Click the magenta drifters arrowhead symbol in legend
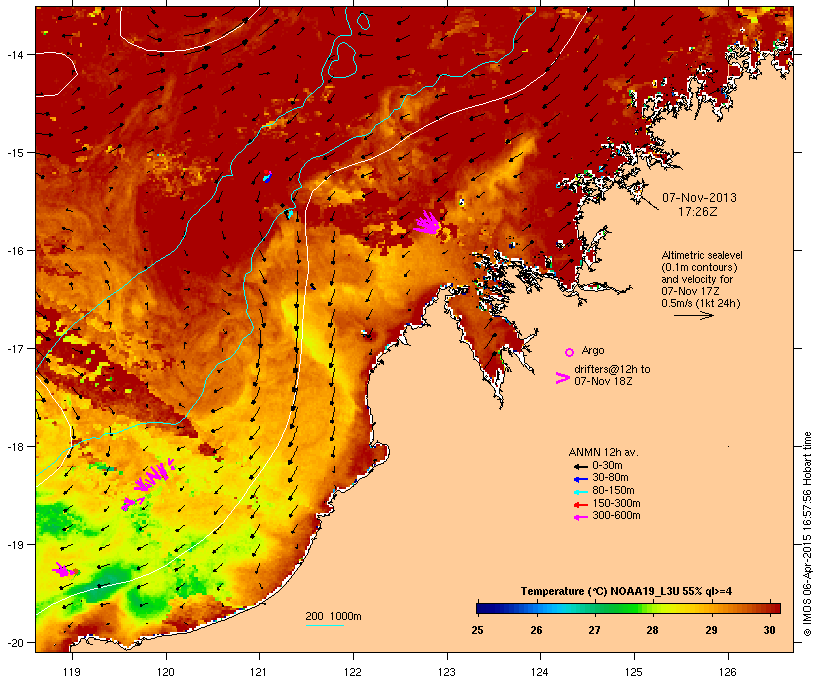The height and width of the screenshot is (680, 820). pos(563,378)
